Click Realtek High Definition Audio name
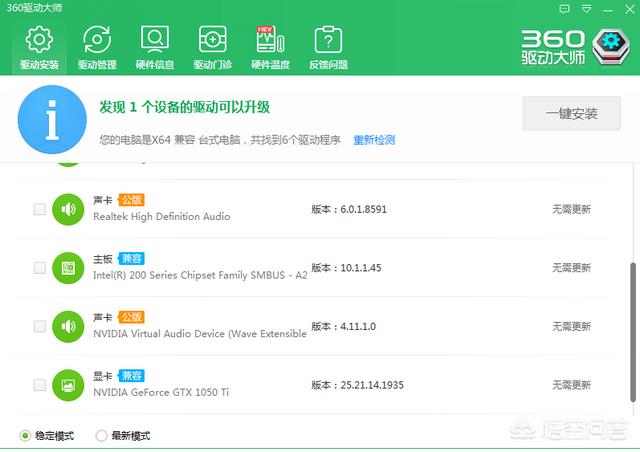 click(162, 216)
